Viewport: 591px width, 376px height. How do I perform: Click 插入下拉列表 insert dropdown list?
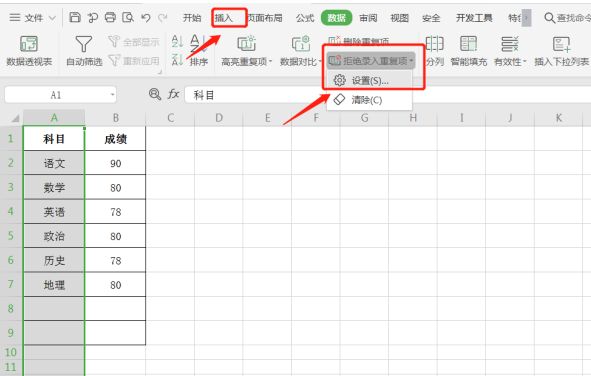[562, 51]
